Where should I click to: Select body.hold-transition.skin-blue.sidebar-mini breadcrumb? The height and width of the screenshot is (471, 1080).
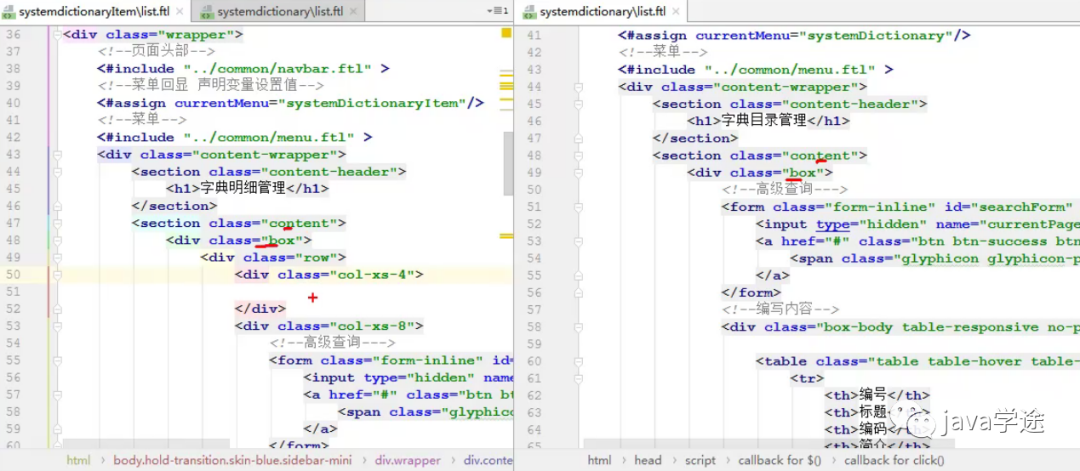click(x=232, y=460)
